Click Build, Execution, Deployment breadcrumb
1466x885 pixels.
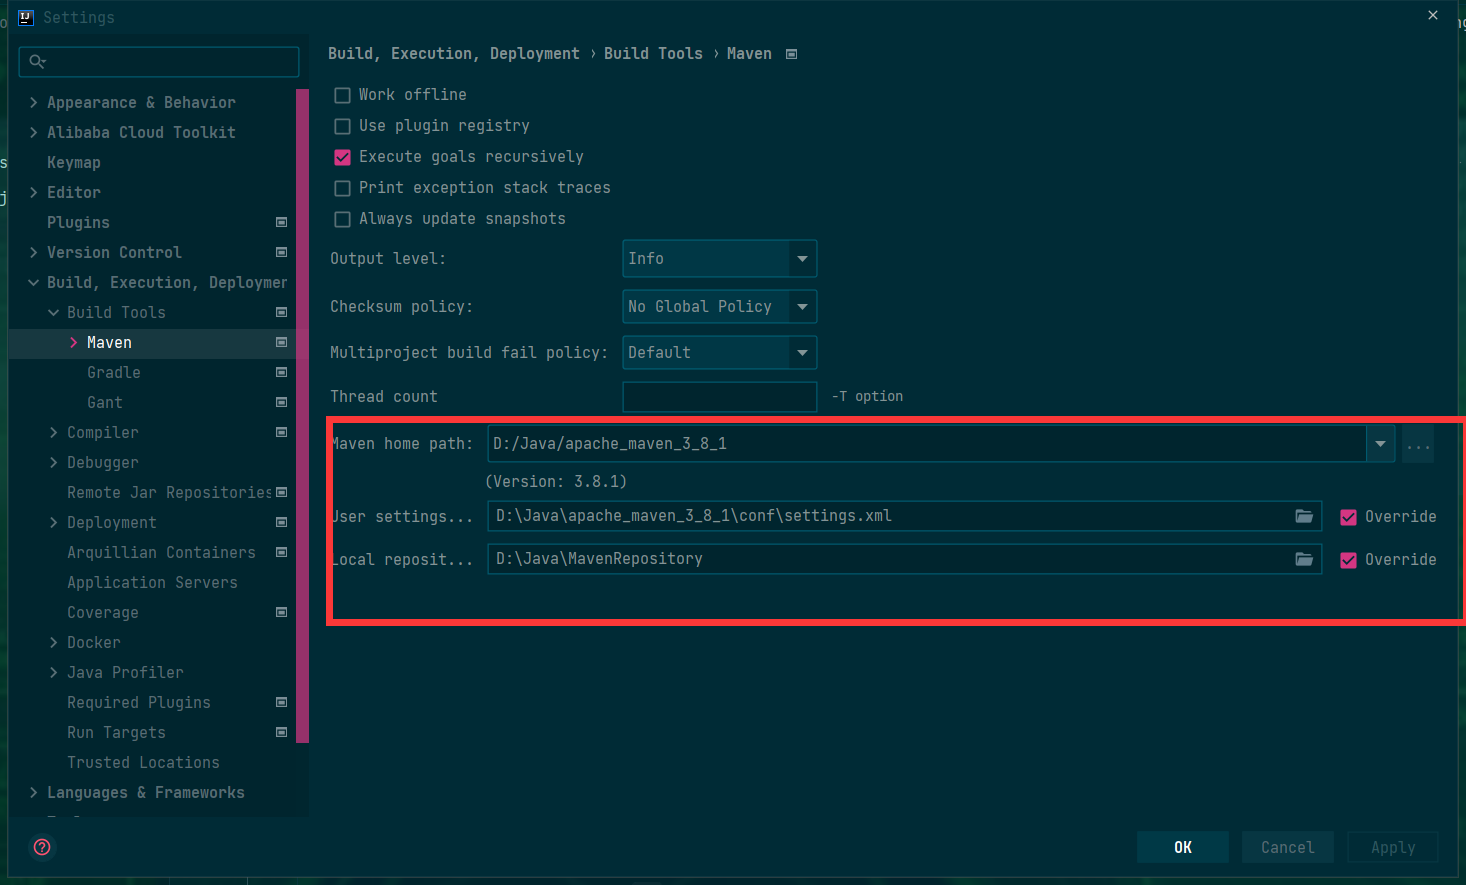click(x=454, y=54)
